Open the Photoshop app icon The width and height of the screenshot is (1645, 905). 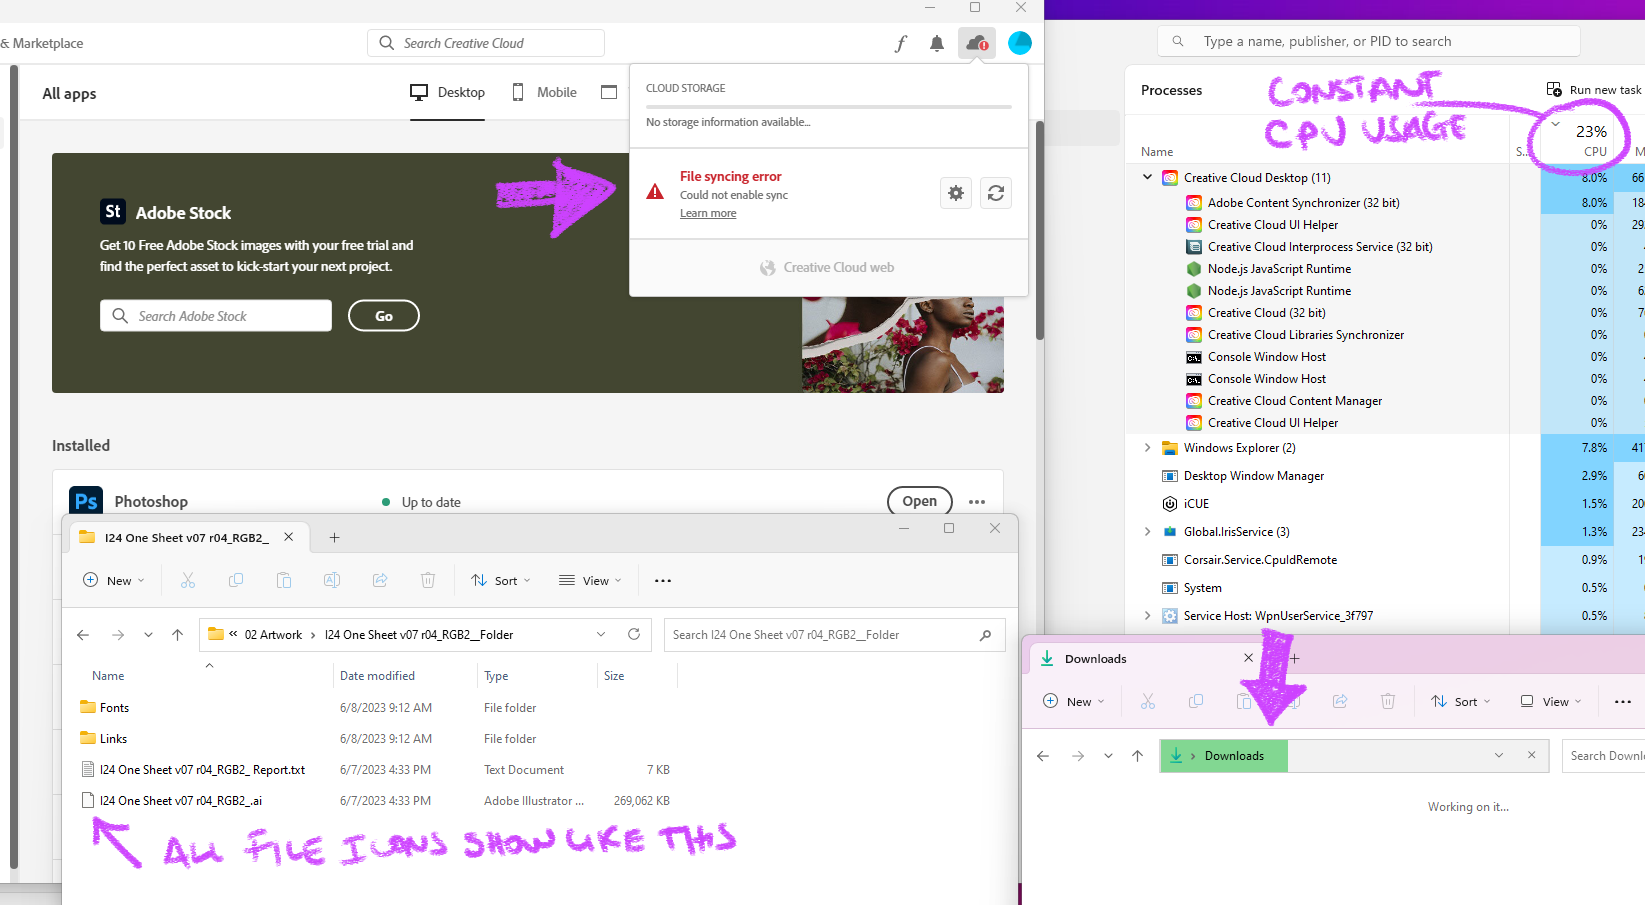[x=85, y=499]
